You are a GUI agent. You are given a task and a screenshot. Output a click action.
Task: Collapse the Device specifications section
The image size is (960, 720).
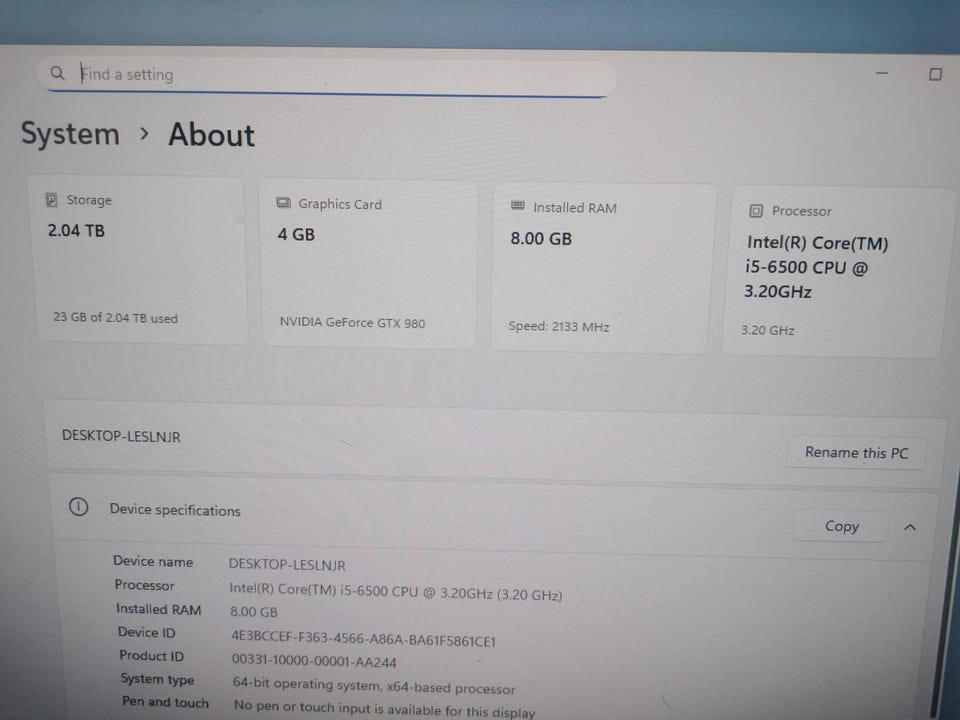click(910, 527)
